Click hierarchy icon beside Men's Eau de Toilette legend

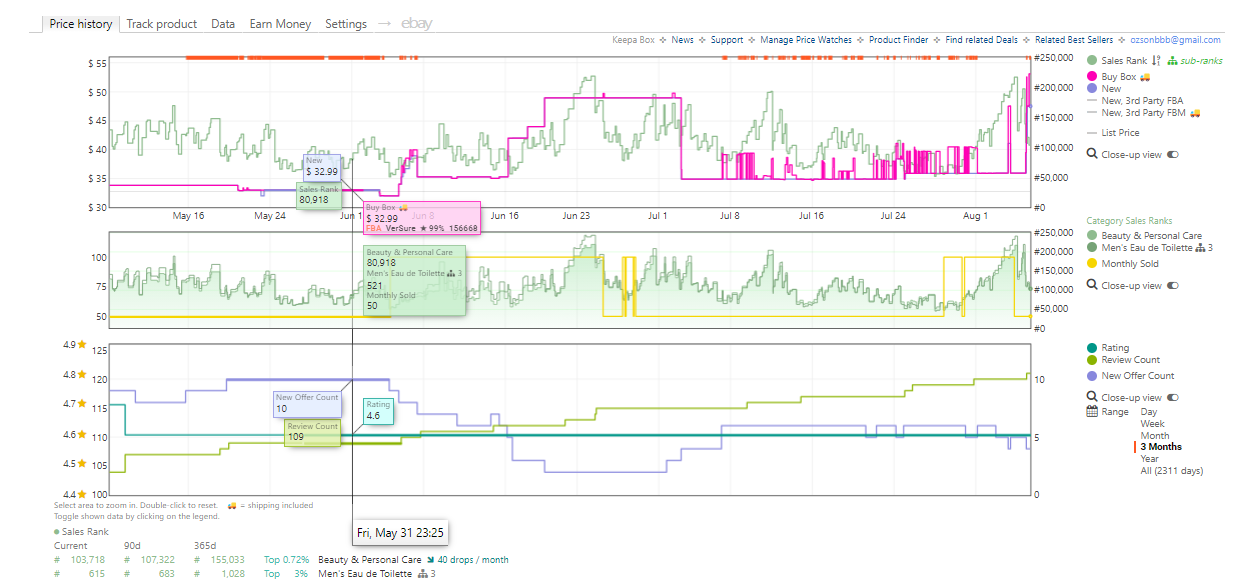pyautogui.click(x=1200, y=248)
